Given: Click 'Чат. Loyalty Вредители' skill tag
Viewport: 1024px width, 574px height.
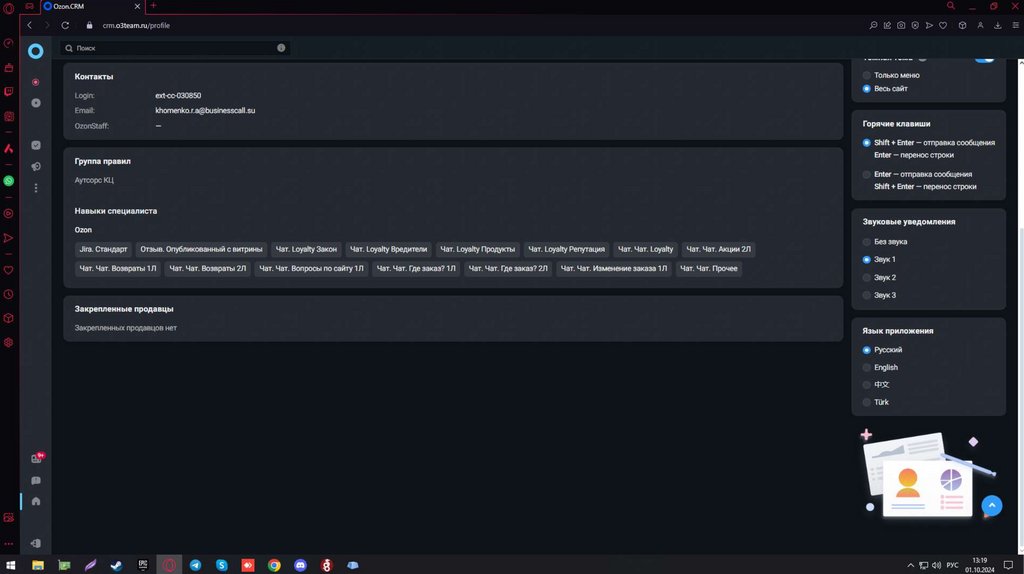Looking at the screenshot, I should point(389,249).
